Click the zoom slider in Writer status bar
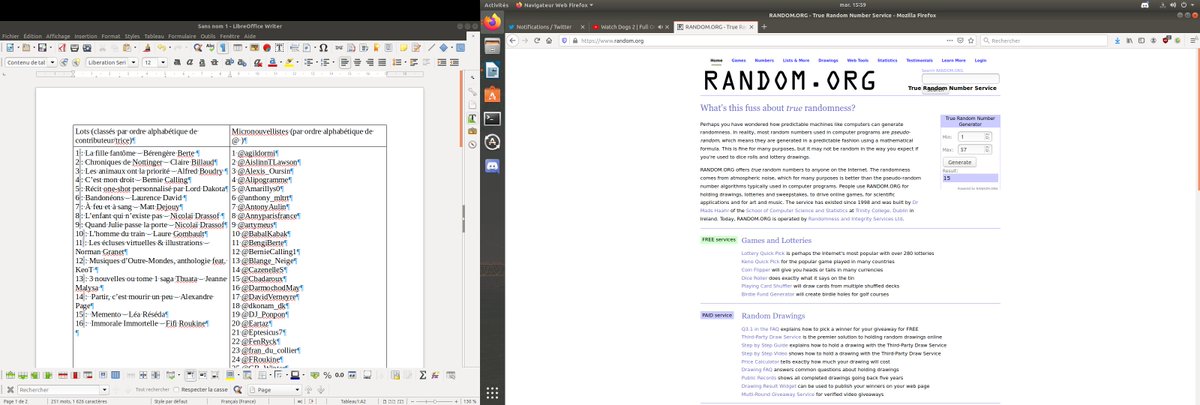 tap(436, 401)
